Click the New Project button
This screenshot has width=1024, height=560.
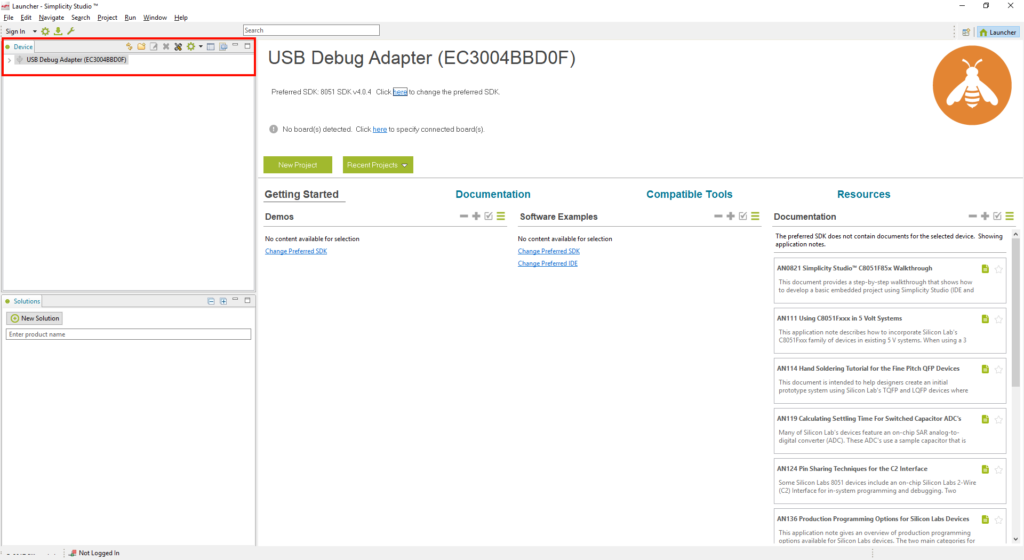pyautogui.click(x=297, y=165)
